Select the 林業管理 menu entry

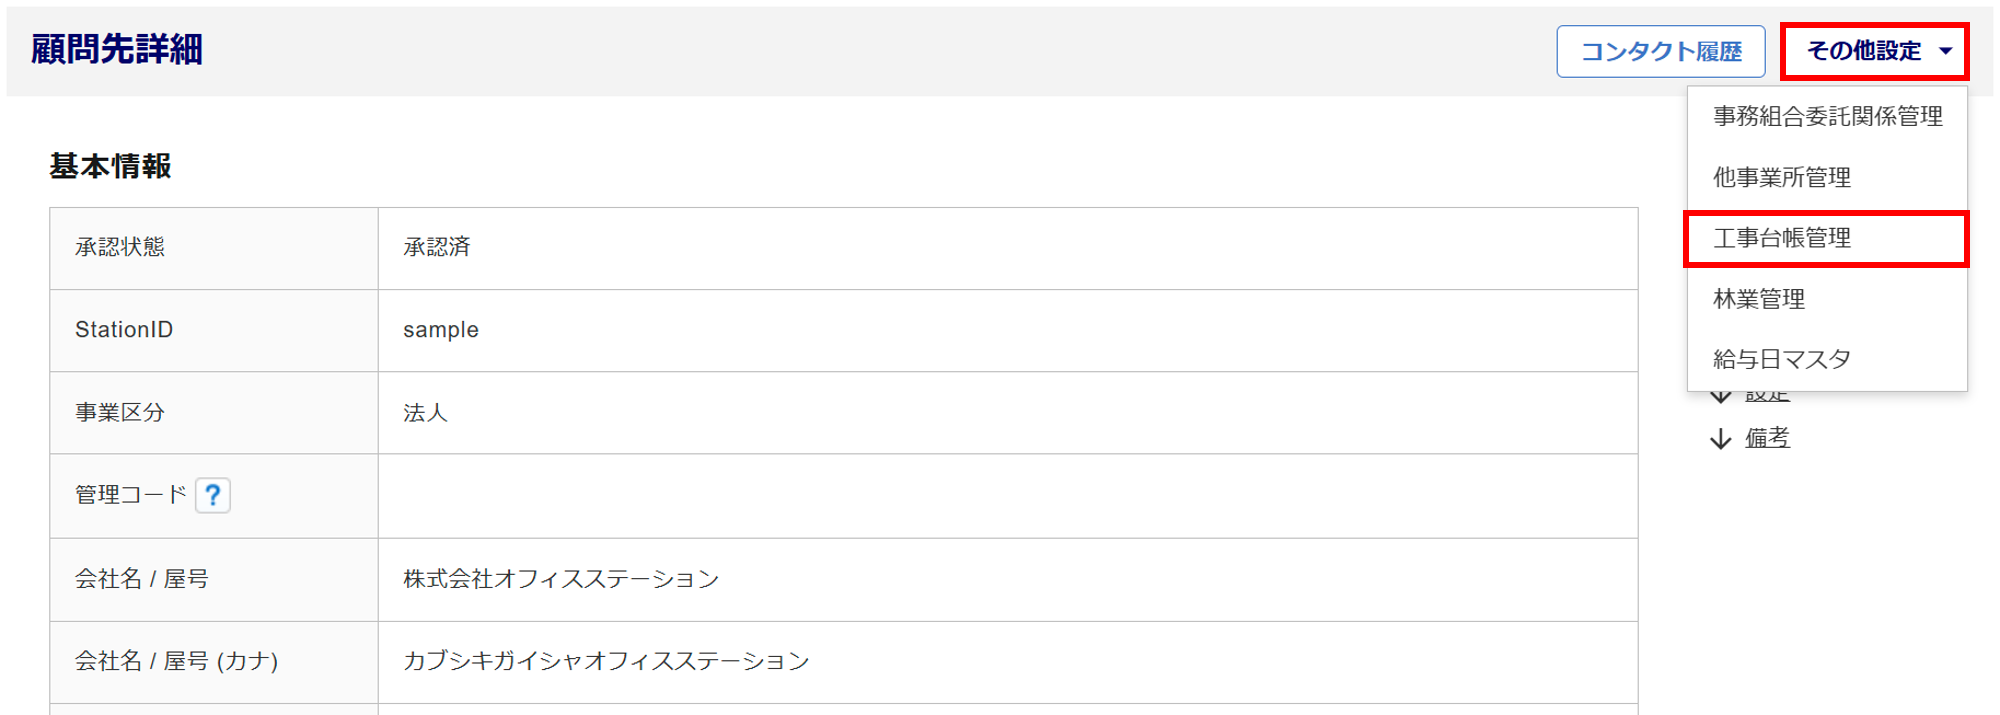pos(1758,299)
